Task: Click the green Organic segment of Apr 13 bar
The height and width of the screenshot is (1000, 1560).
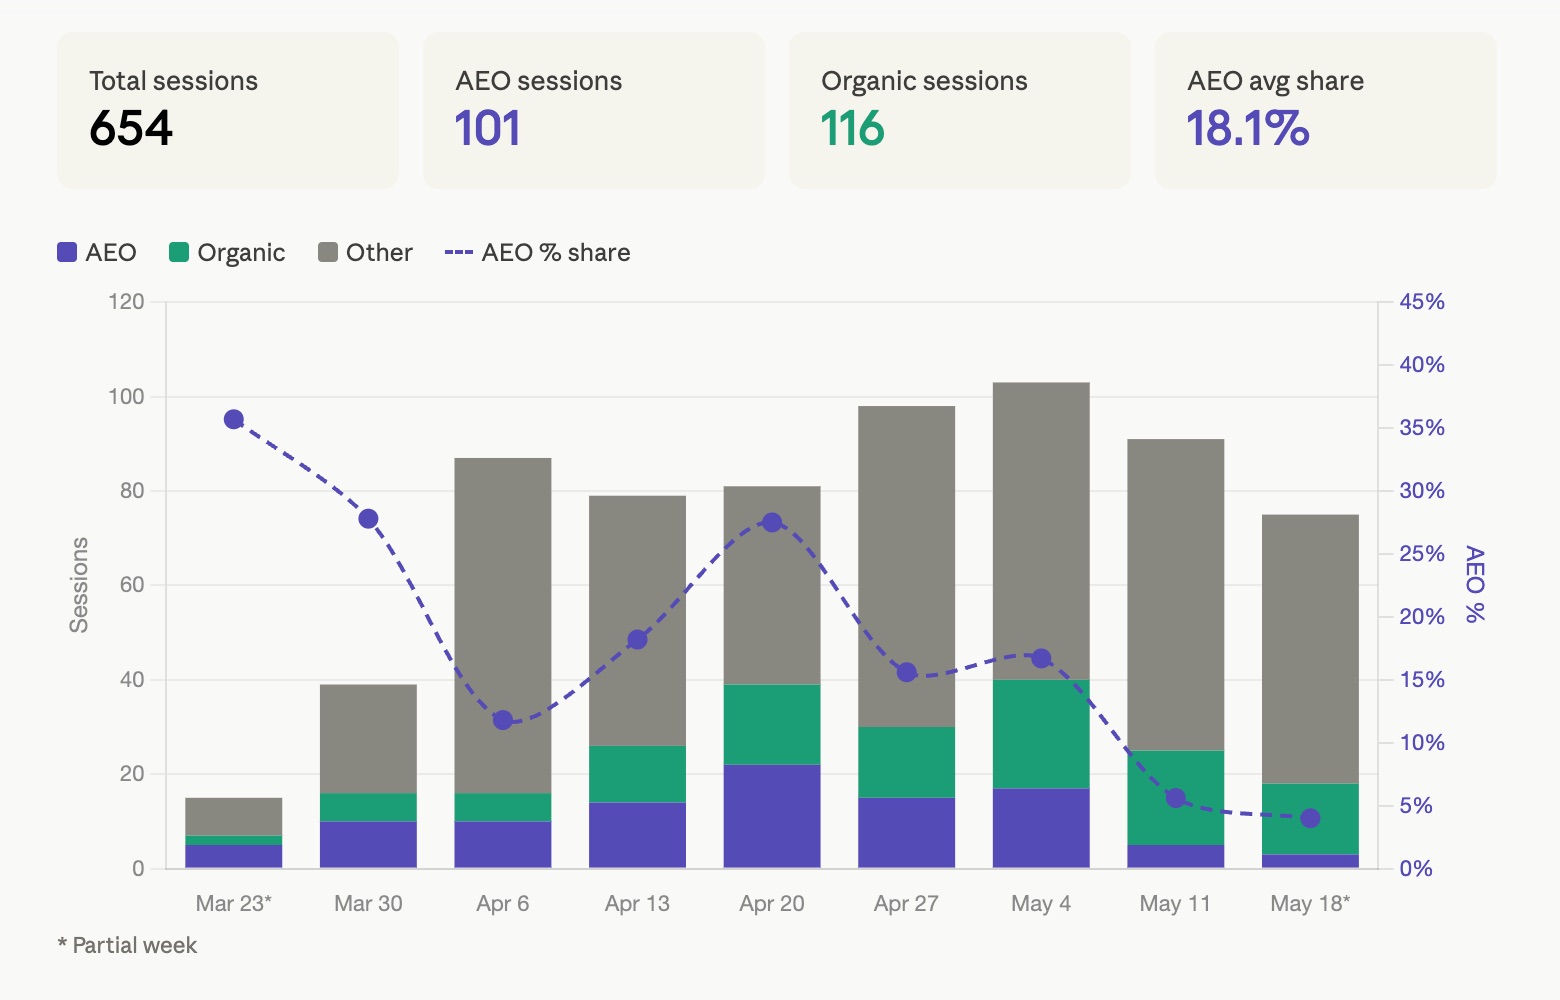Action: click(x=637, y=774)
